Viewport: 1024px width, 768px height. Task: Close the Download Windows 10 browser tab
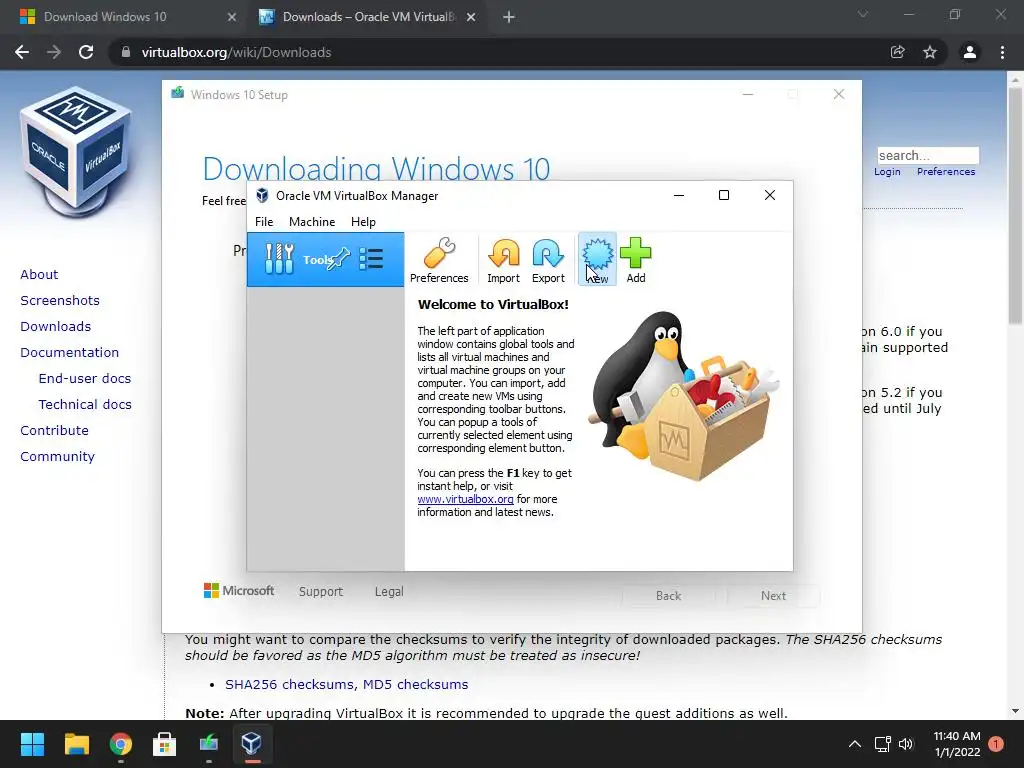(x=231, y=17)
